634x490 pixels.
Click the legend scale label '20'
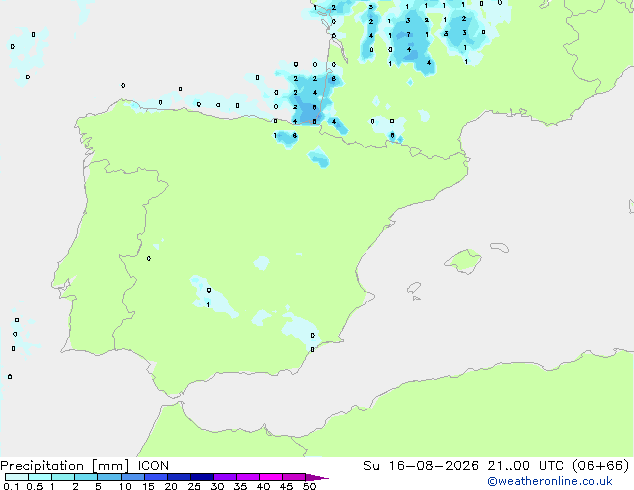[171, 486]
